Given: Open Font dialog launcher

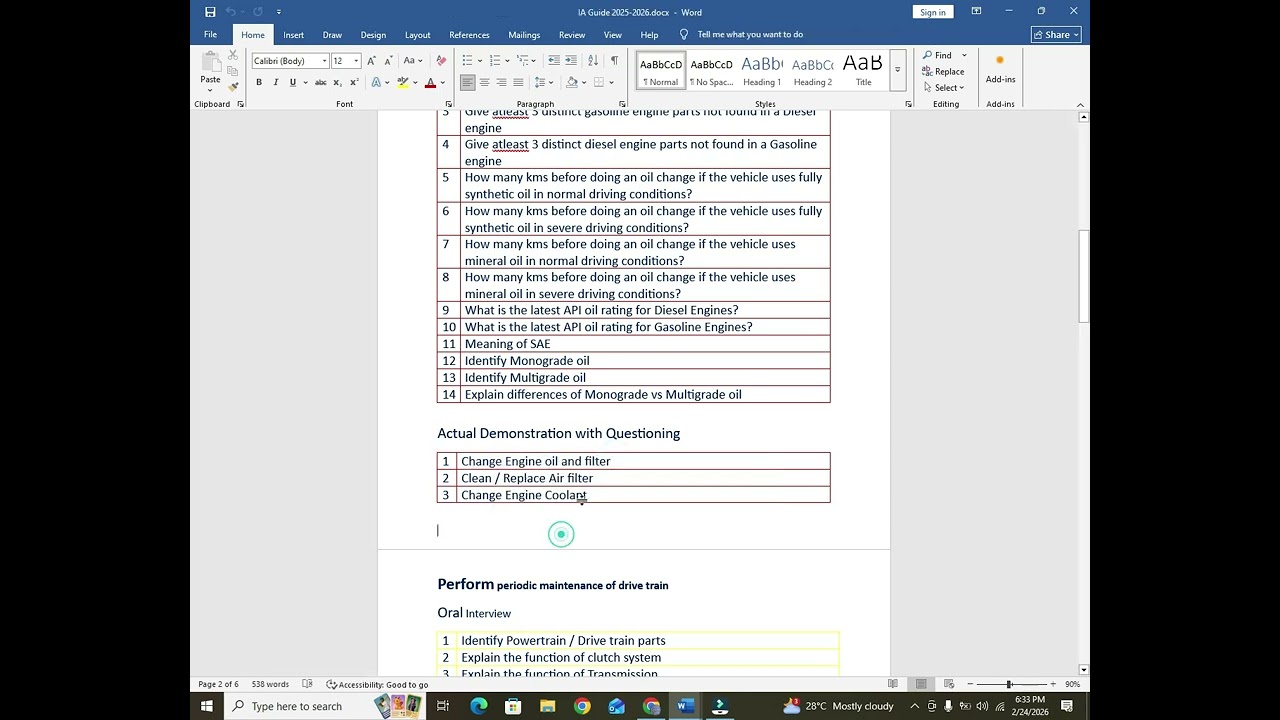Looking at the screenshot, I should (448, 104).
